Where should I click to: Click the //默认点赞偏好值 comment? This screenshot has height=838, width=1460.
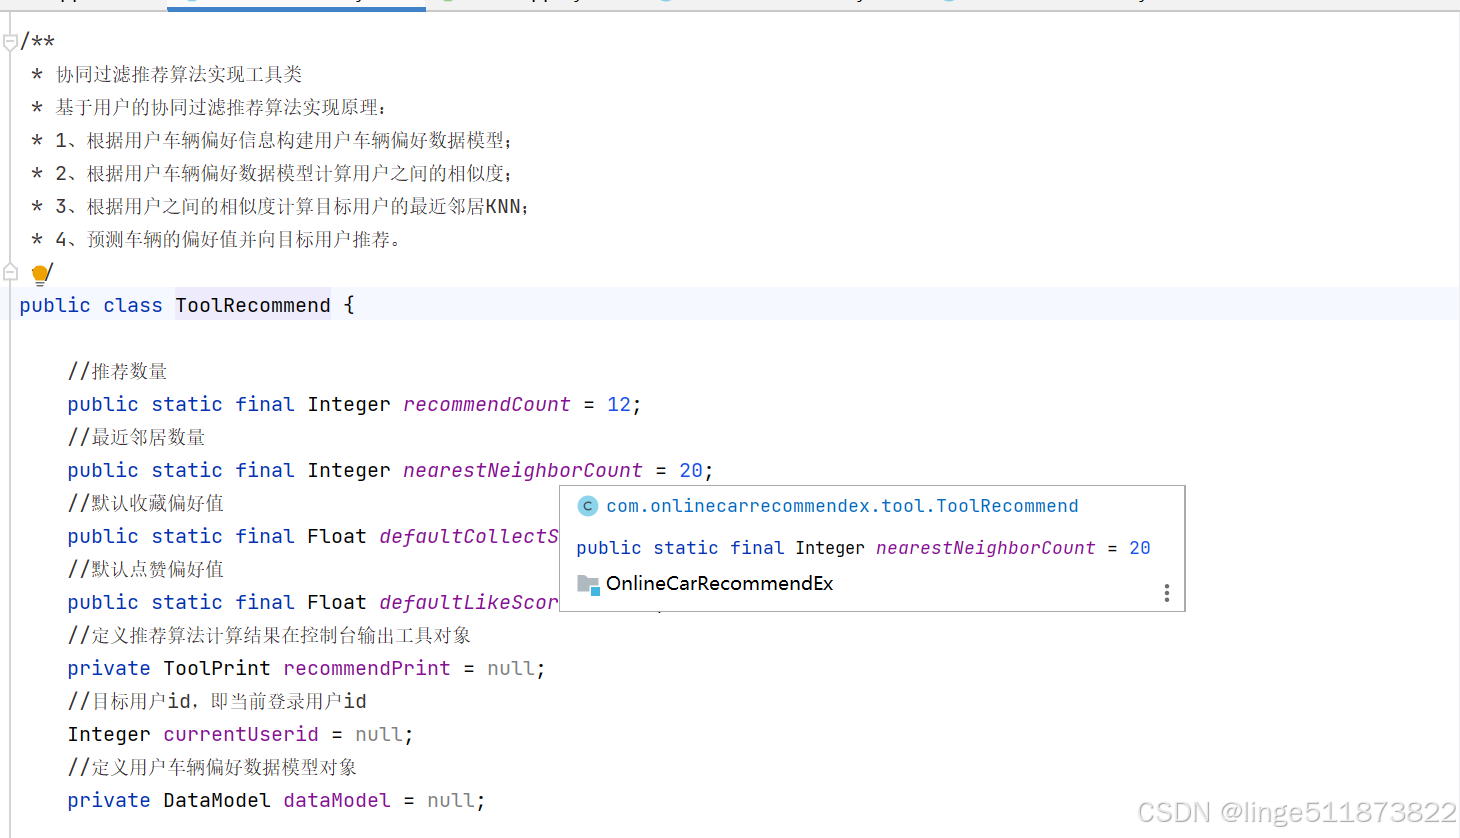pyautogui.click(x=146, y=569)
